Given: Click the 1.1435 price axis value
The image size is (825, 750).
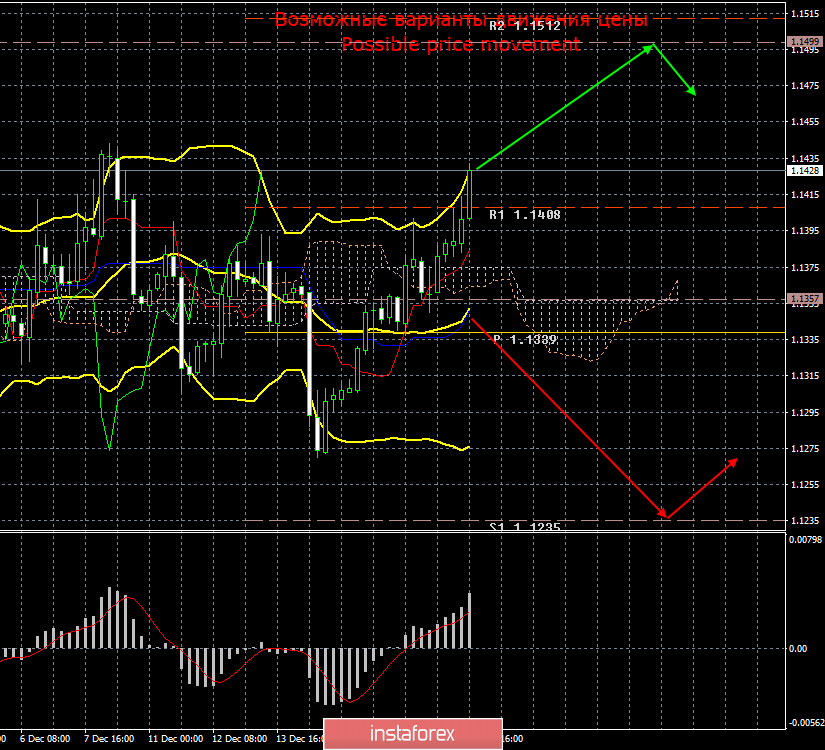Looking at the screenshot, I should pyautogui.click(x=805, y=158).
